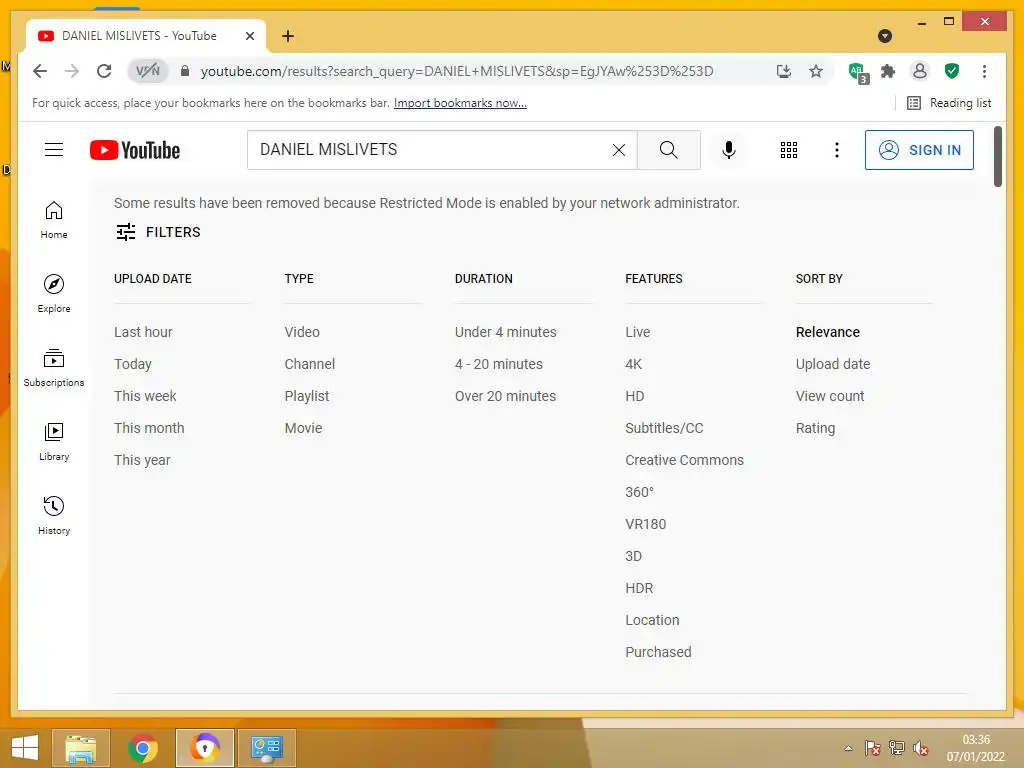This screenshot has width=1024, height=768.
Task: Close the DANIEL MISLIVETS tab
Action: [x=249, y=36]
